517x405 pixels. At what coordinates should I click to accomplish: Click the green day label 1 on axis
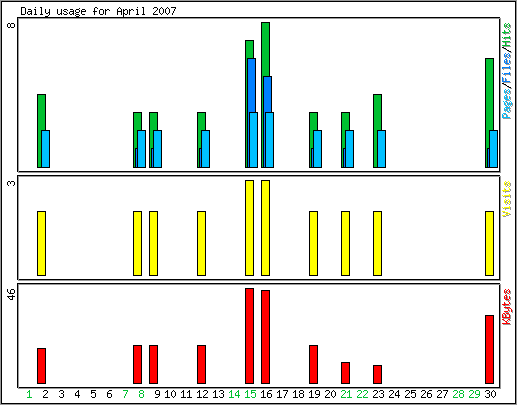[x=29, y=394]
